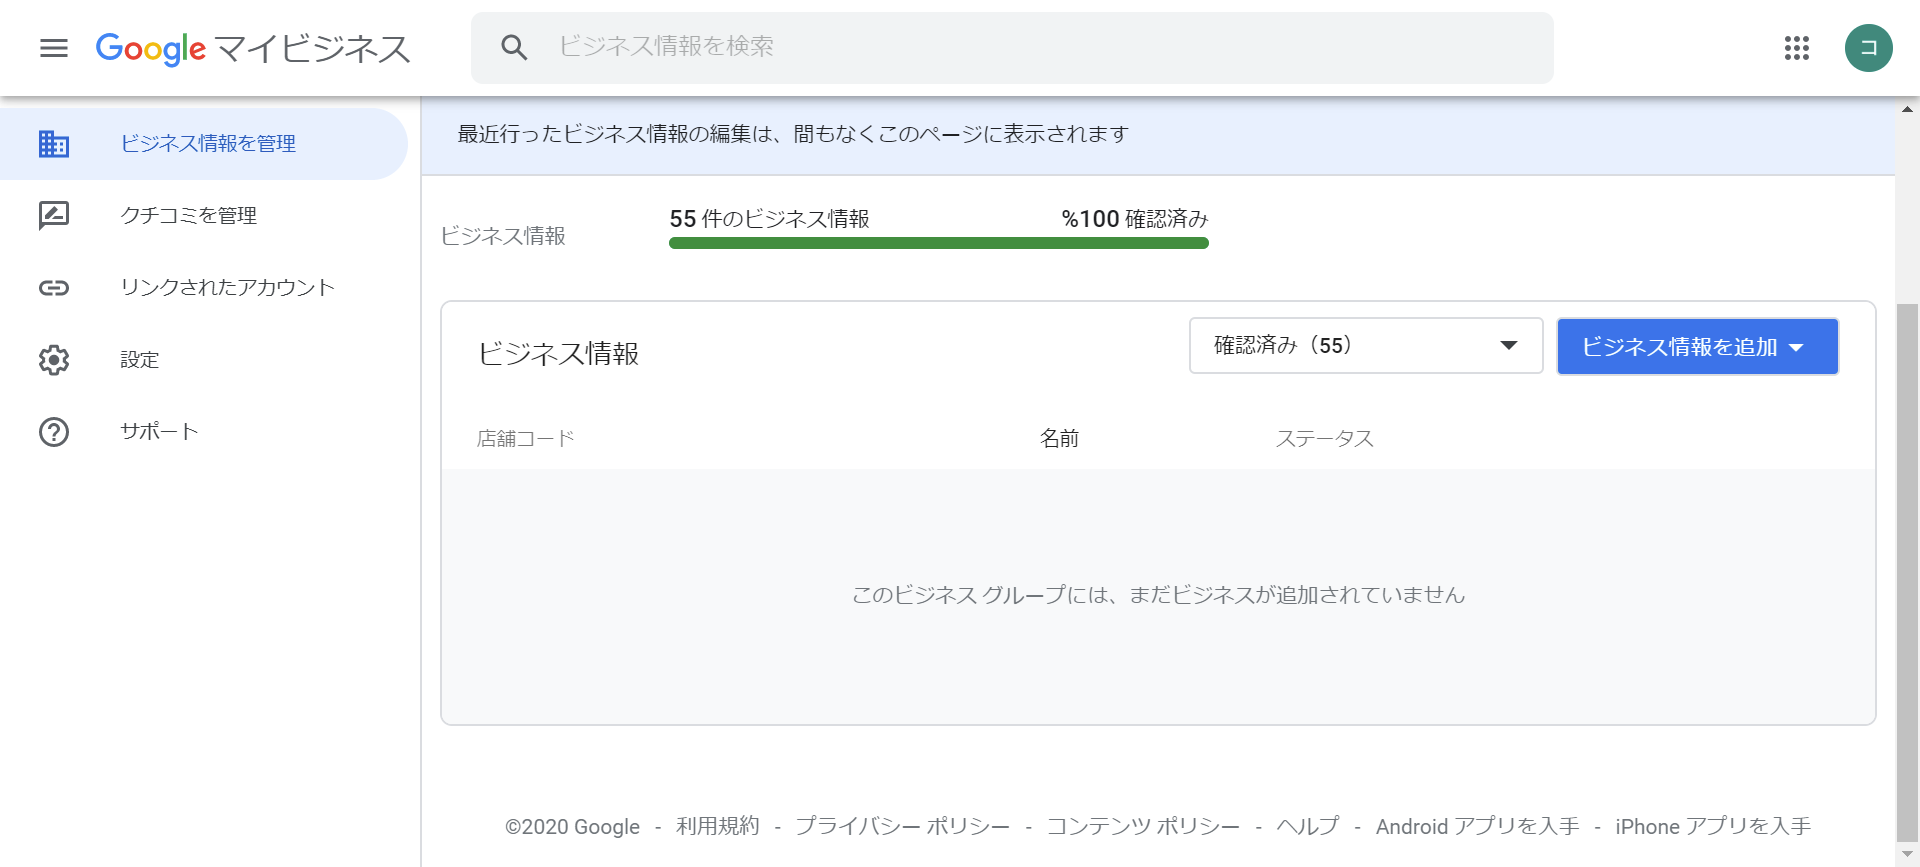The image size is (1920, 867).
Task: Open the ヘルプ footer link
Action: coord(1307,826)
